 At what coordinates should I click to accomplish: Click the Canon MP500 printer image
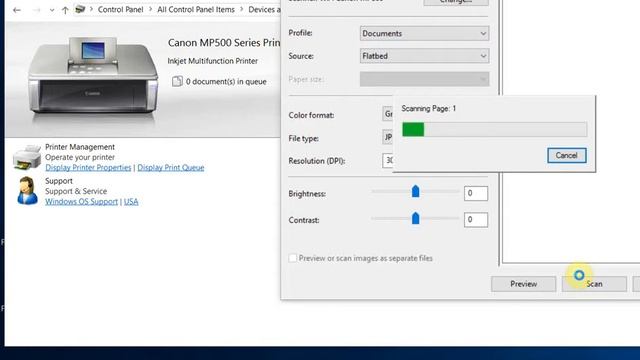[x=93, y=76]
